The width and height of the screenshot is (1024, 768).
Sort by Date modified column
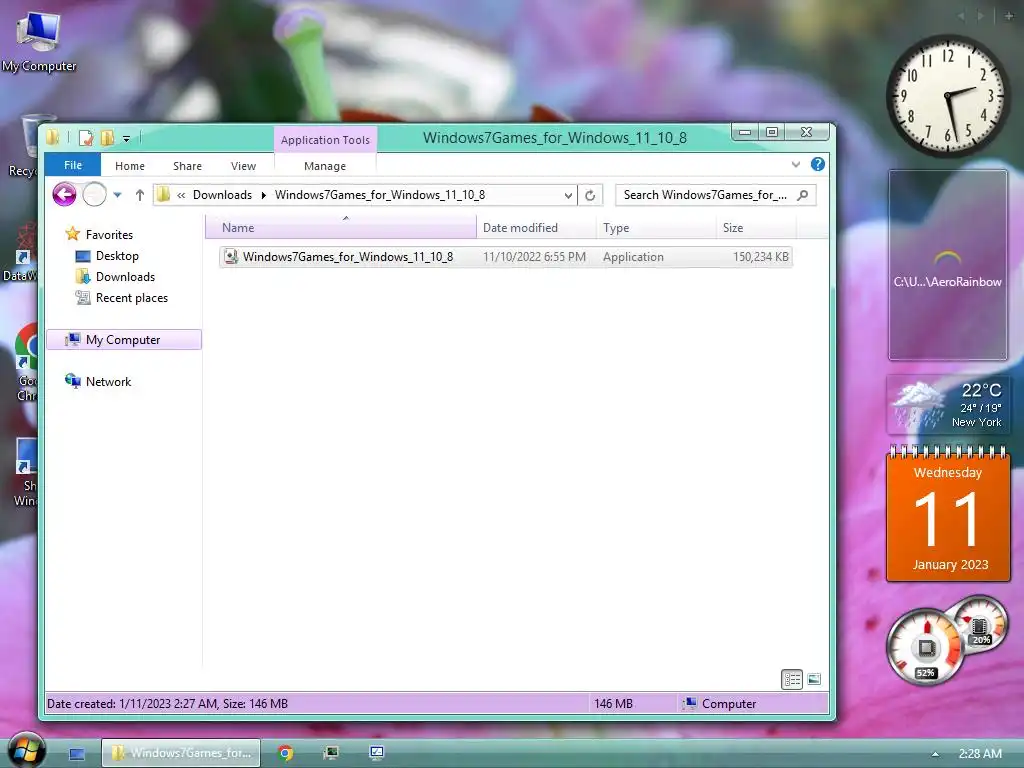click(536, 228)
